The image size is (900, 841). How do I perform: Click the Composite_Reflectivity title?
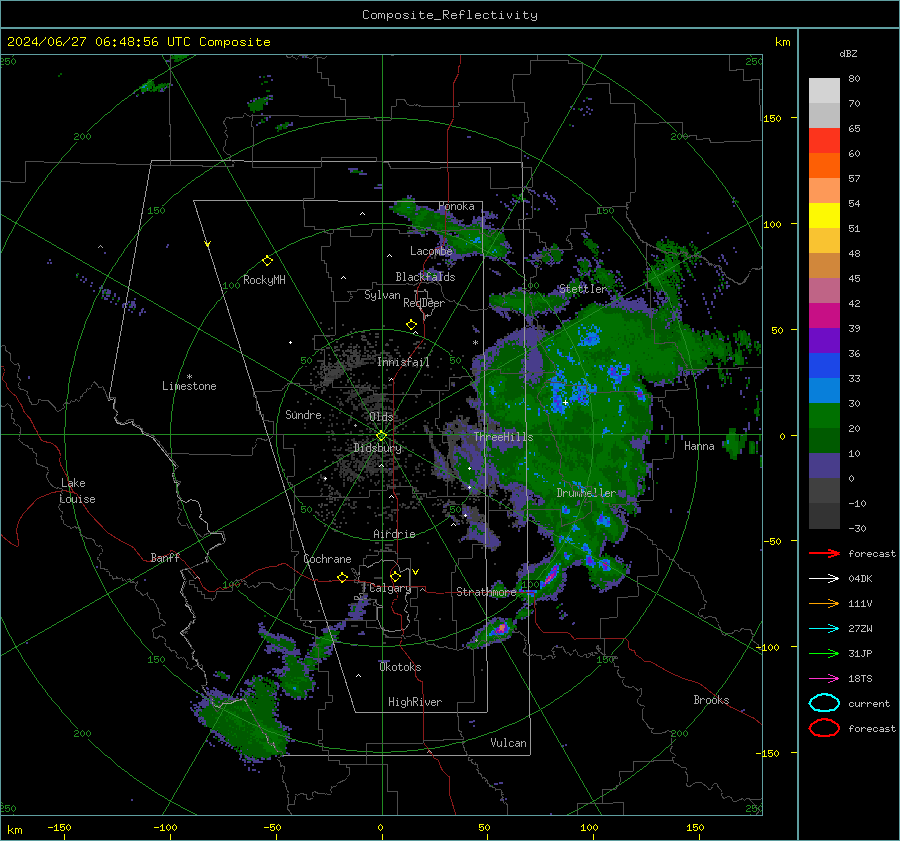tap(449, 15)
